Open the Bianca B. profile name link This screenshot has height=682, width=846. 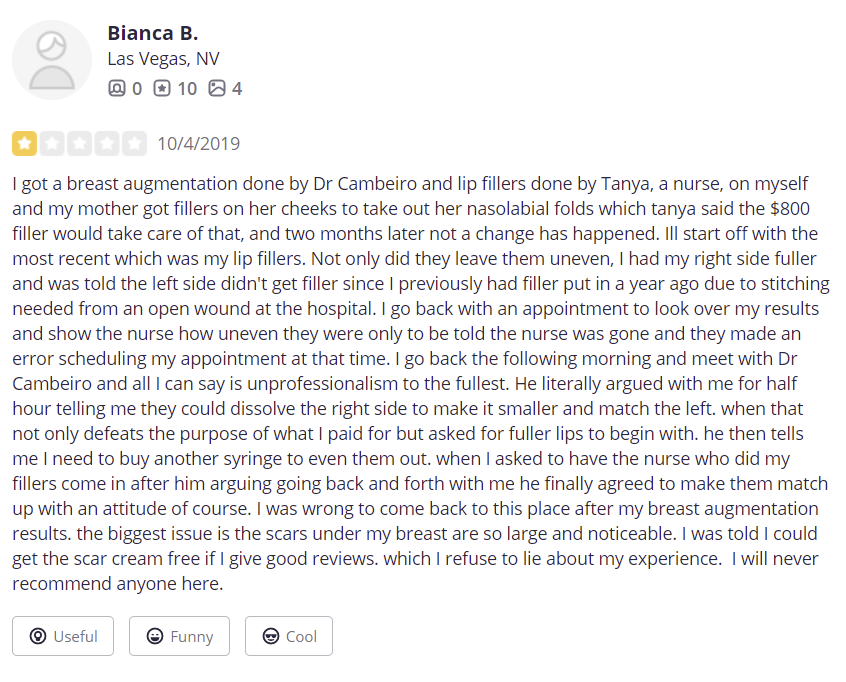(x=153, y=33)
